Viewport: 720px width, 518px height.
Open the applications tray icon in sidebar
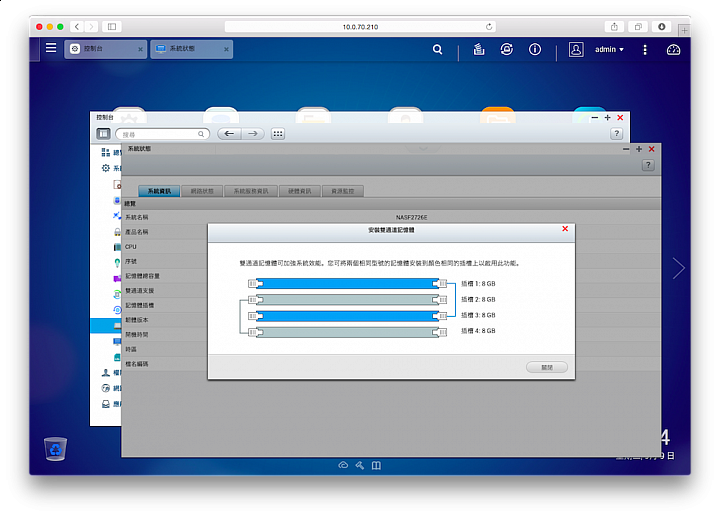coord(106,404)
